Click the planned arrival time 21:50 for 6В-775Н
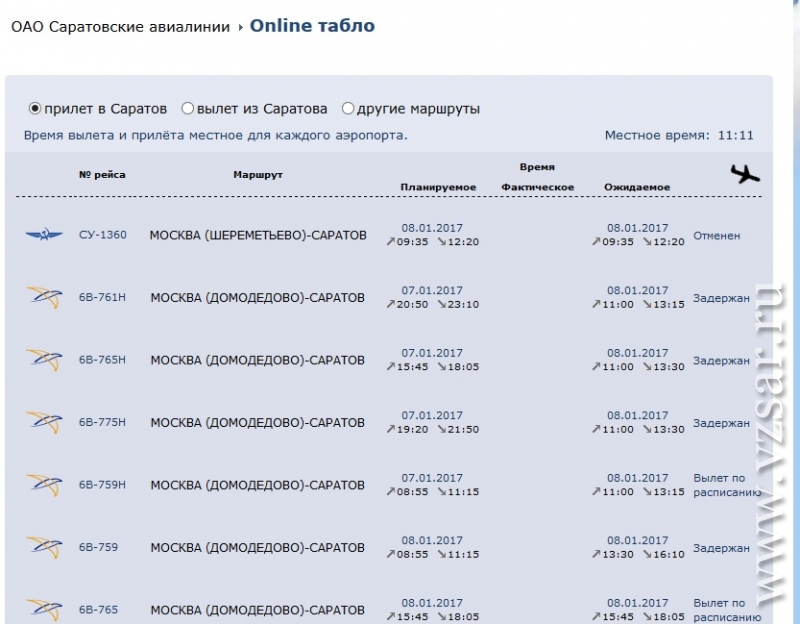Viewport: 800px width, 624px height. (463, 429)
